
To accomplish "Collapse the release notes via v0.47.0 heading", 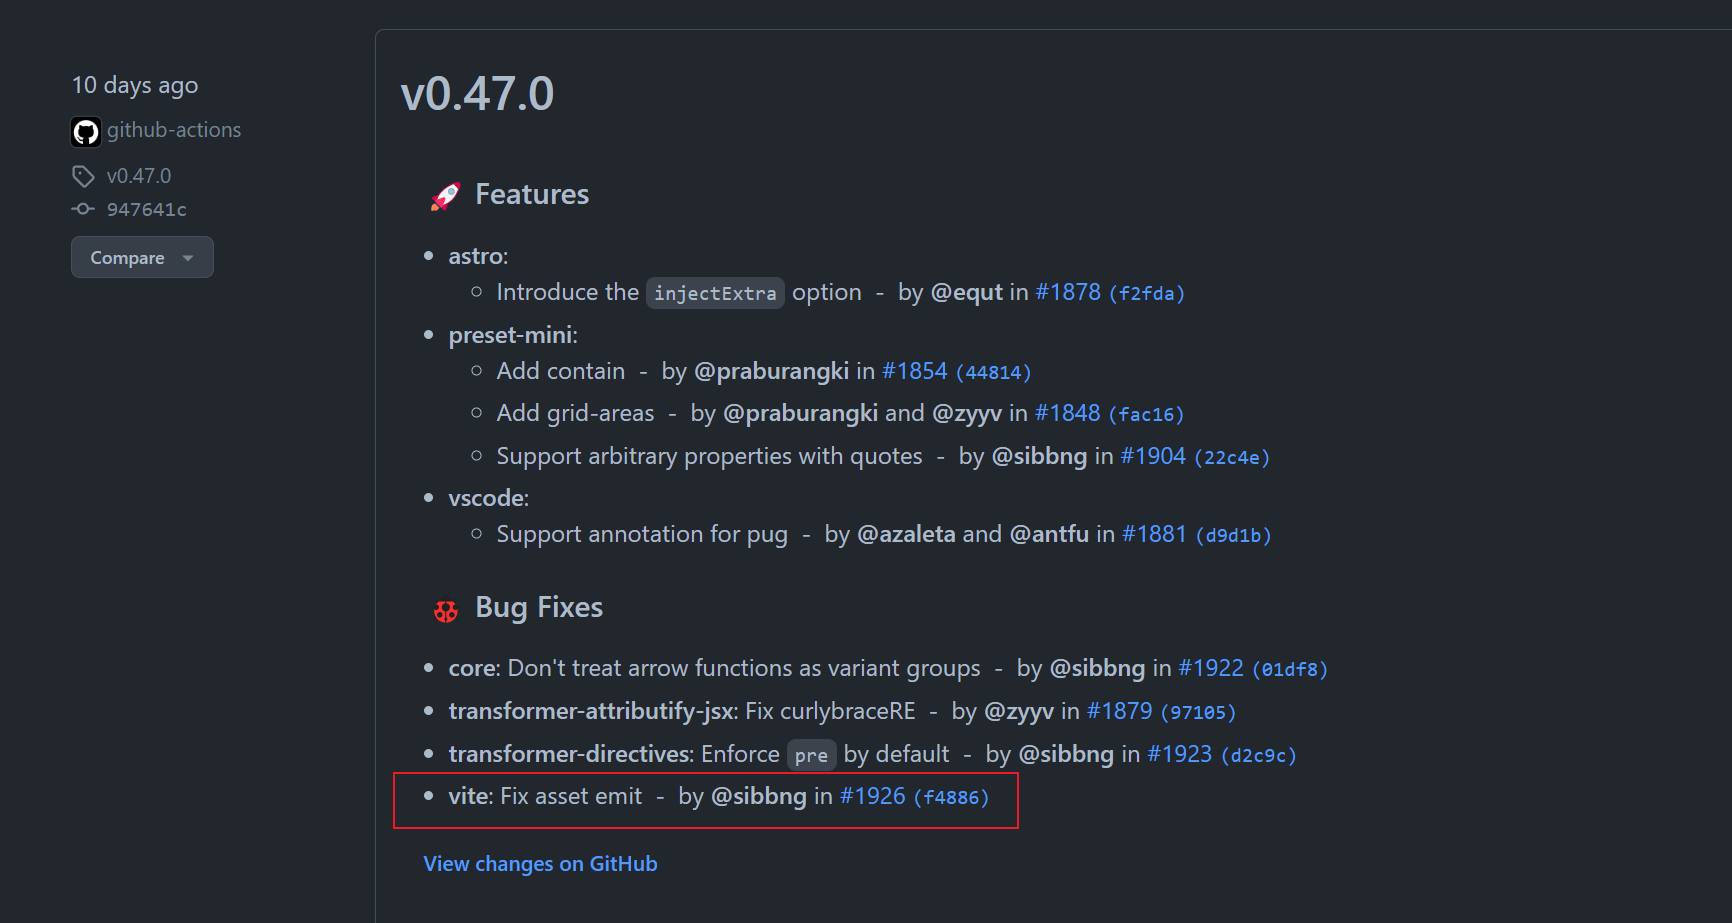I will tap(477, 93).
